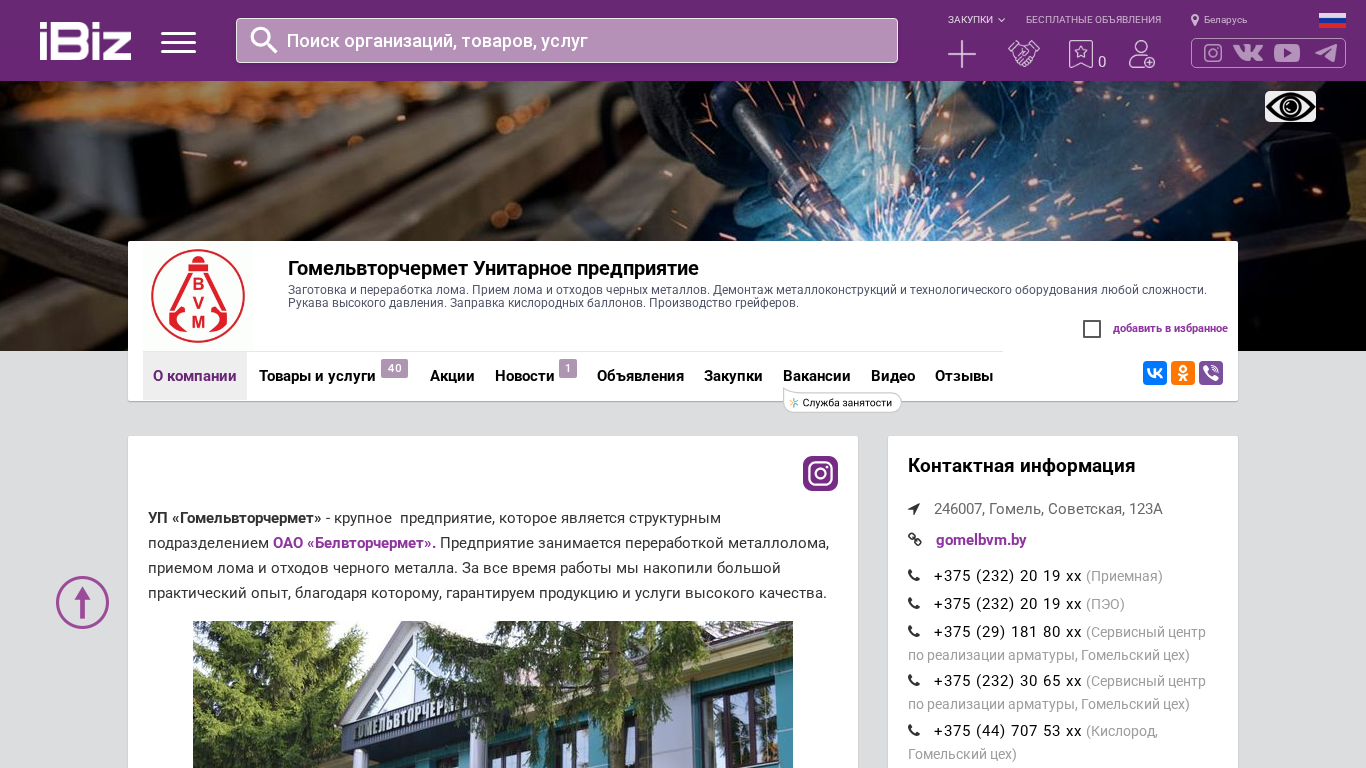Open the 'ОАО «Белвторчермет»' link
This screenshot has height=768, width=1366.
(x=352, y=543)
